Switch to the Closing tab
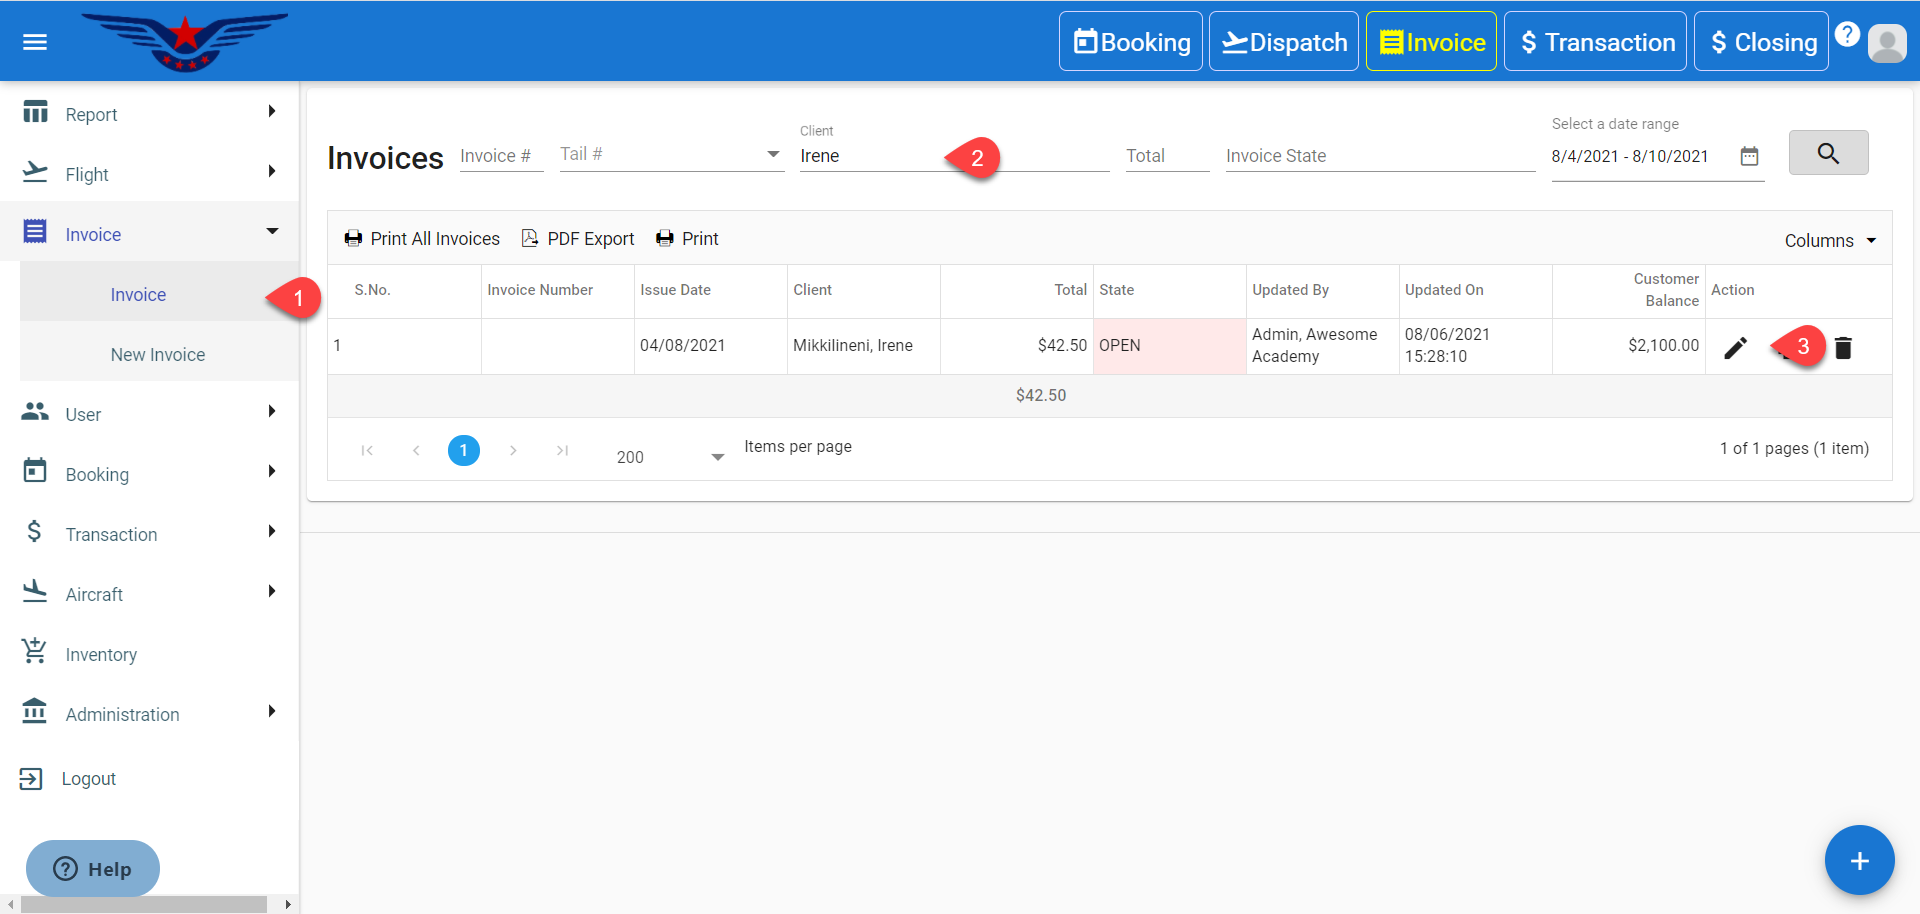Viewport: 1920px width, 914px height. [1760, 42]
